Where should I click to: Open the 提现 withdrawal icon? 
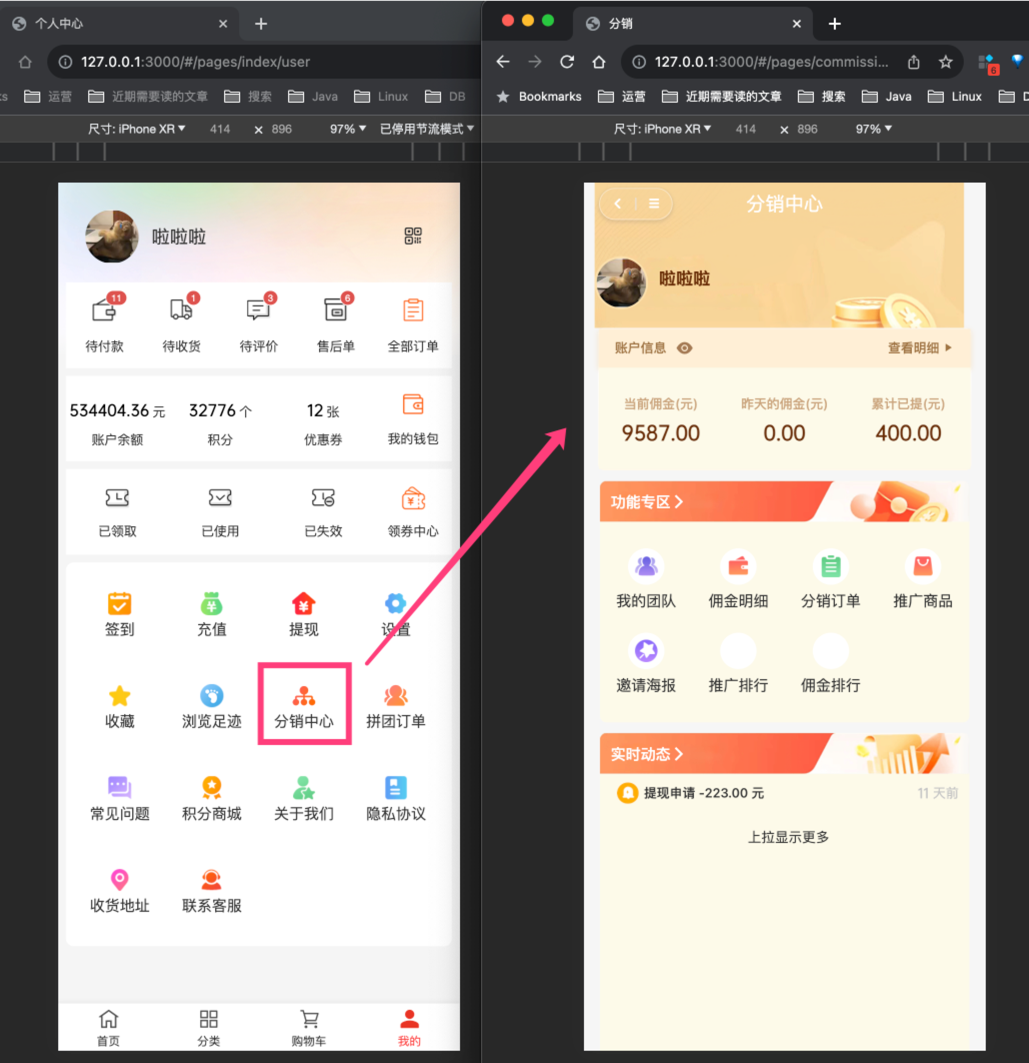pyautogui.click(x=303, y=613)
